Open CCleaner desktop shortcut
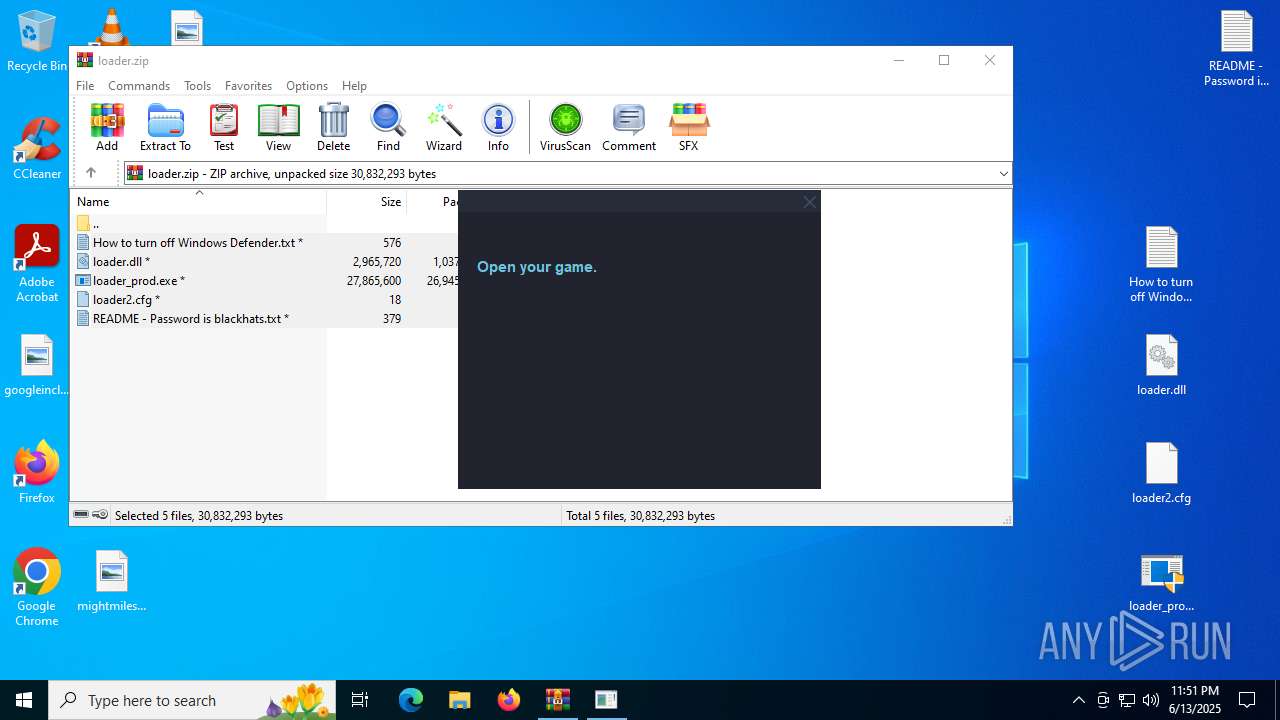This screenshot has height=720, width=1280. (37, 149)
